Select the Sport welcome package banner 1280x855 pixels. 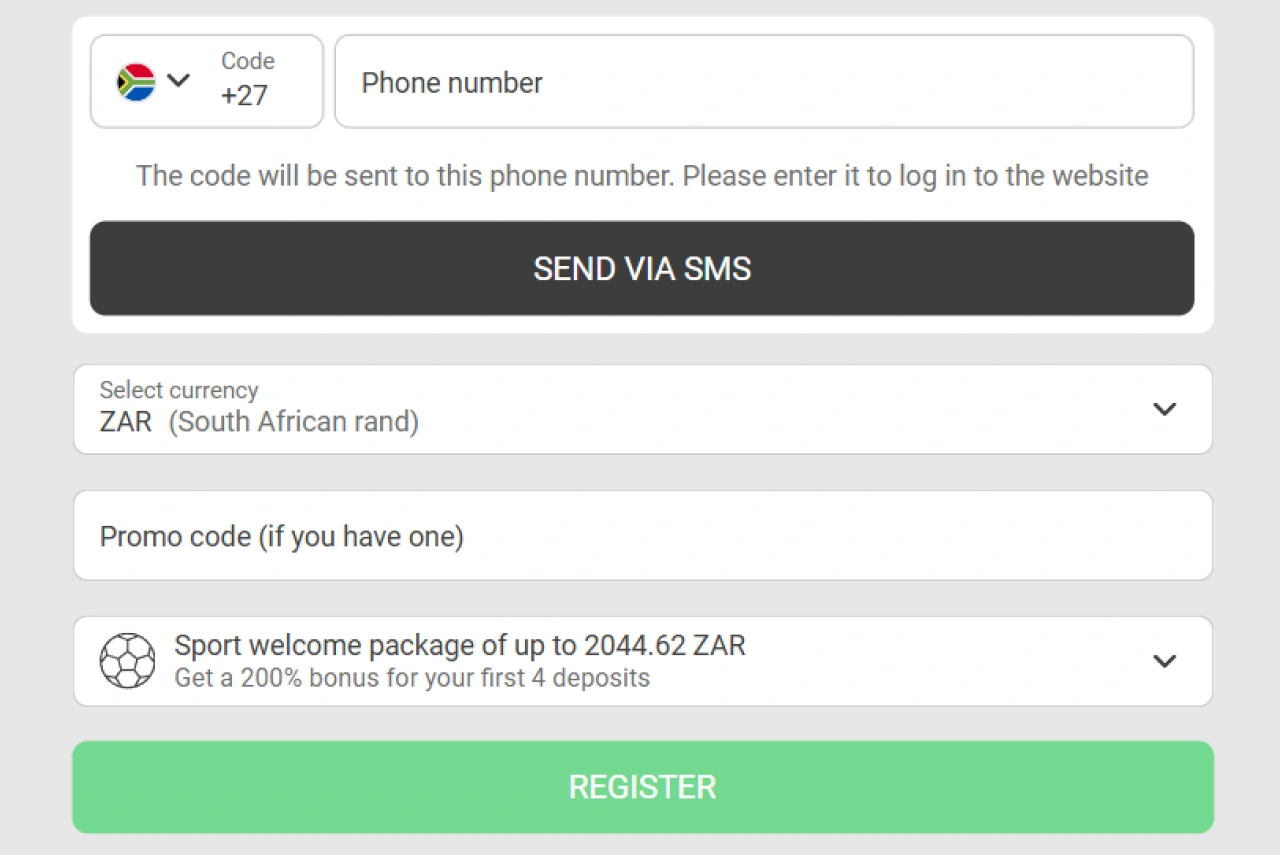(642, 661)
